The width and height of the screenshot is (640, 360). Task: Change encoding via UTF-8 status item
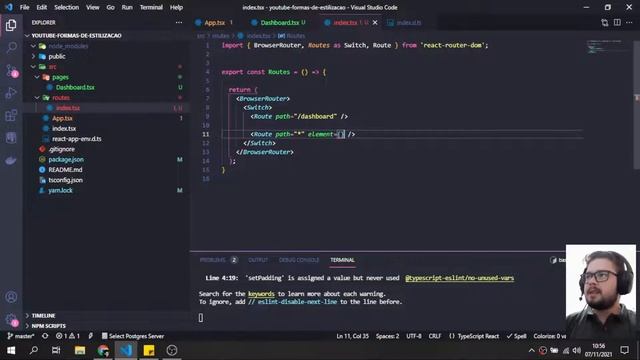pos(413,336)
